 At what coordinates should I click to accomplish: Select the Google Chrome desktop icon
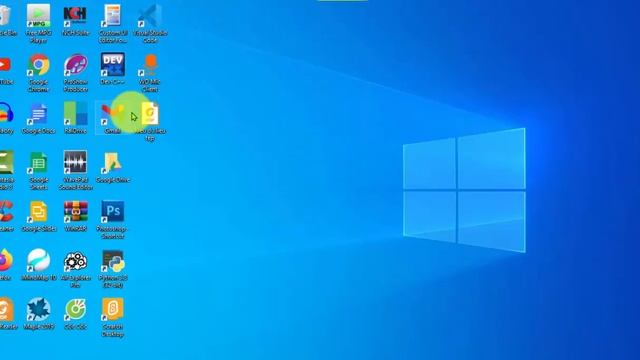point(38,65)
